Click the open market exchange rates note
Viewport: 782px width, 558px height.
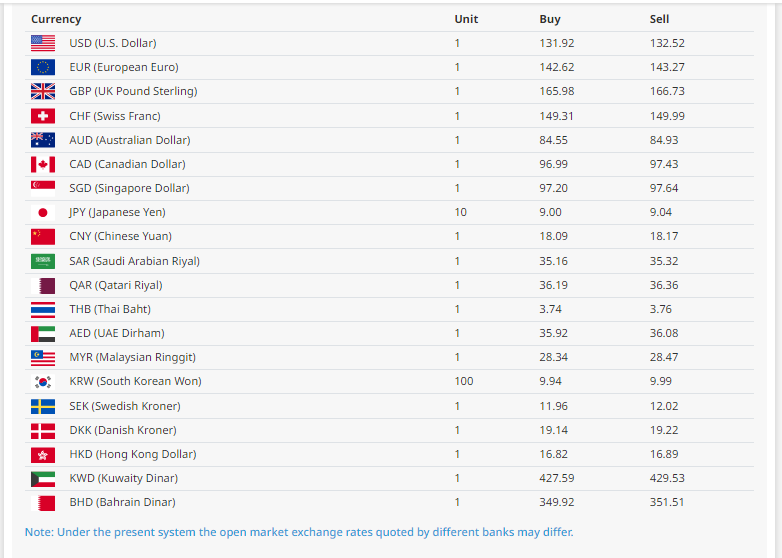pos(299,532)
